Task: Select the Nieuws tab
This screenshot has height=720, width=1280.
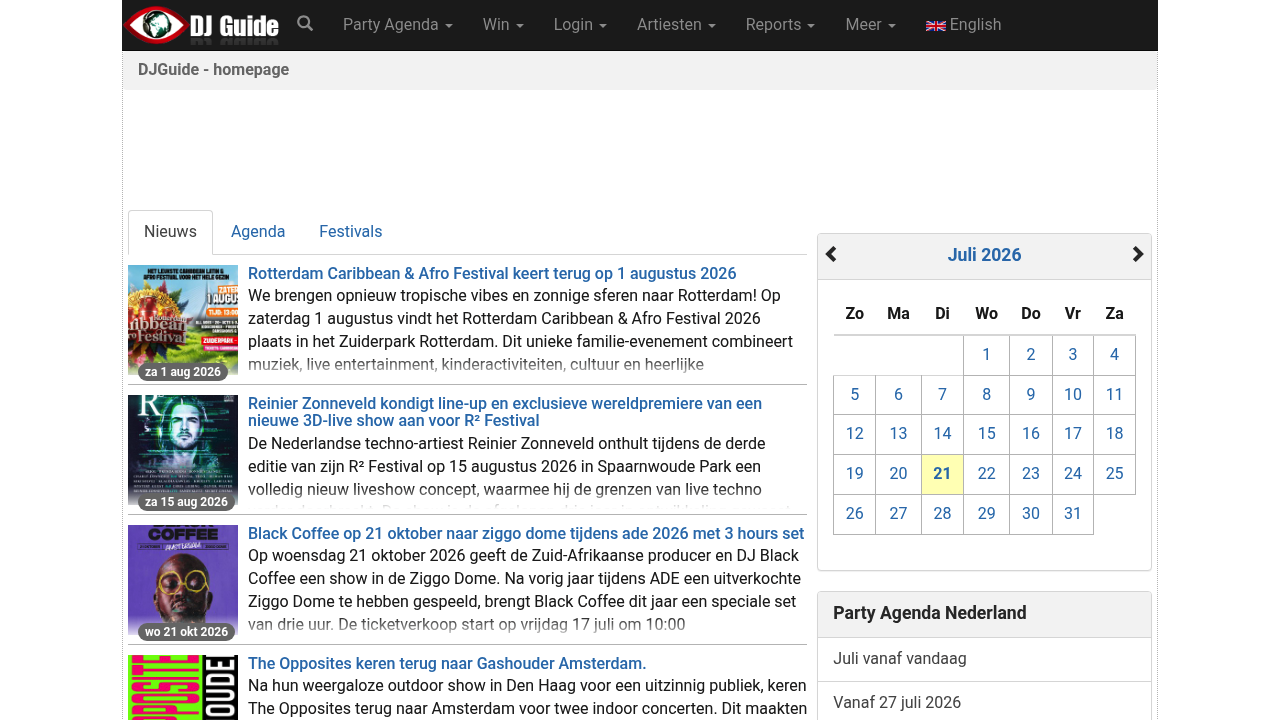Action: pos(170,232)
